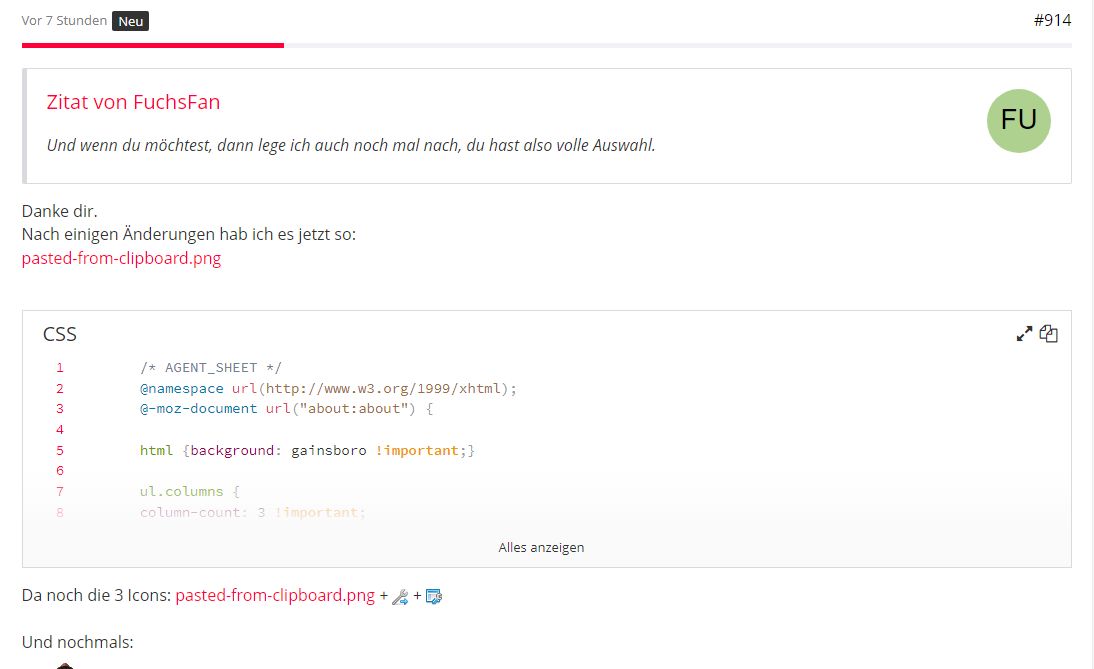Image resolution: width=1094 pixels, height=669 pixels.
Task: Click code line number 5
Action: coord(60,450)
